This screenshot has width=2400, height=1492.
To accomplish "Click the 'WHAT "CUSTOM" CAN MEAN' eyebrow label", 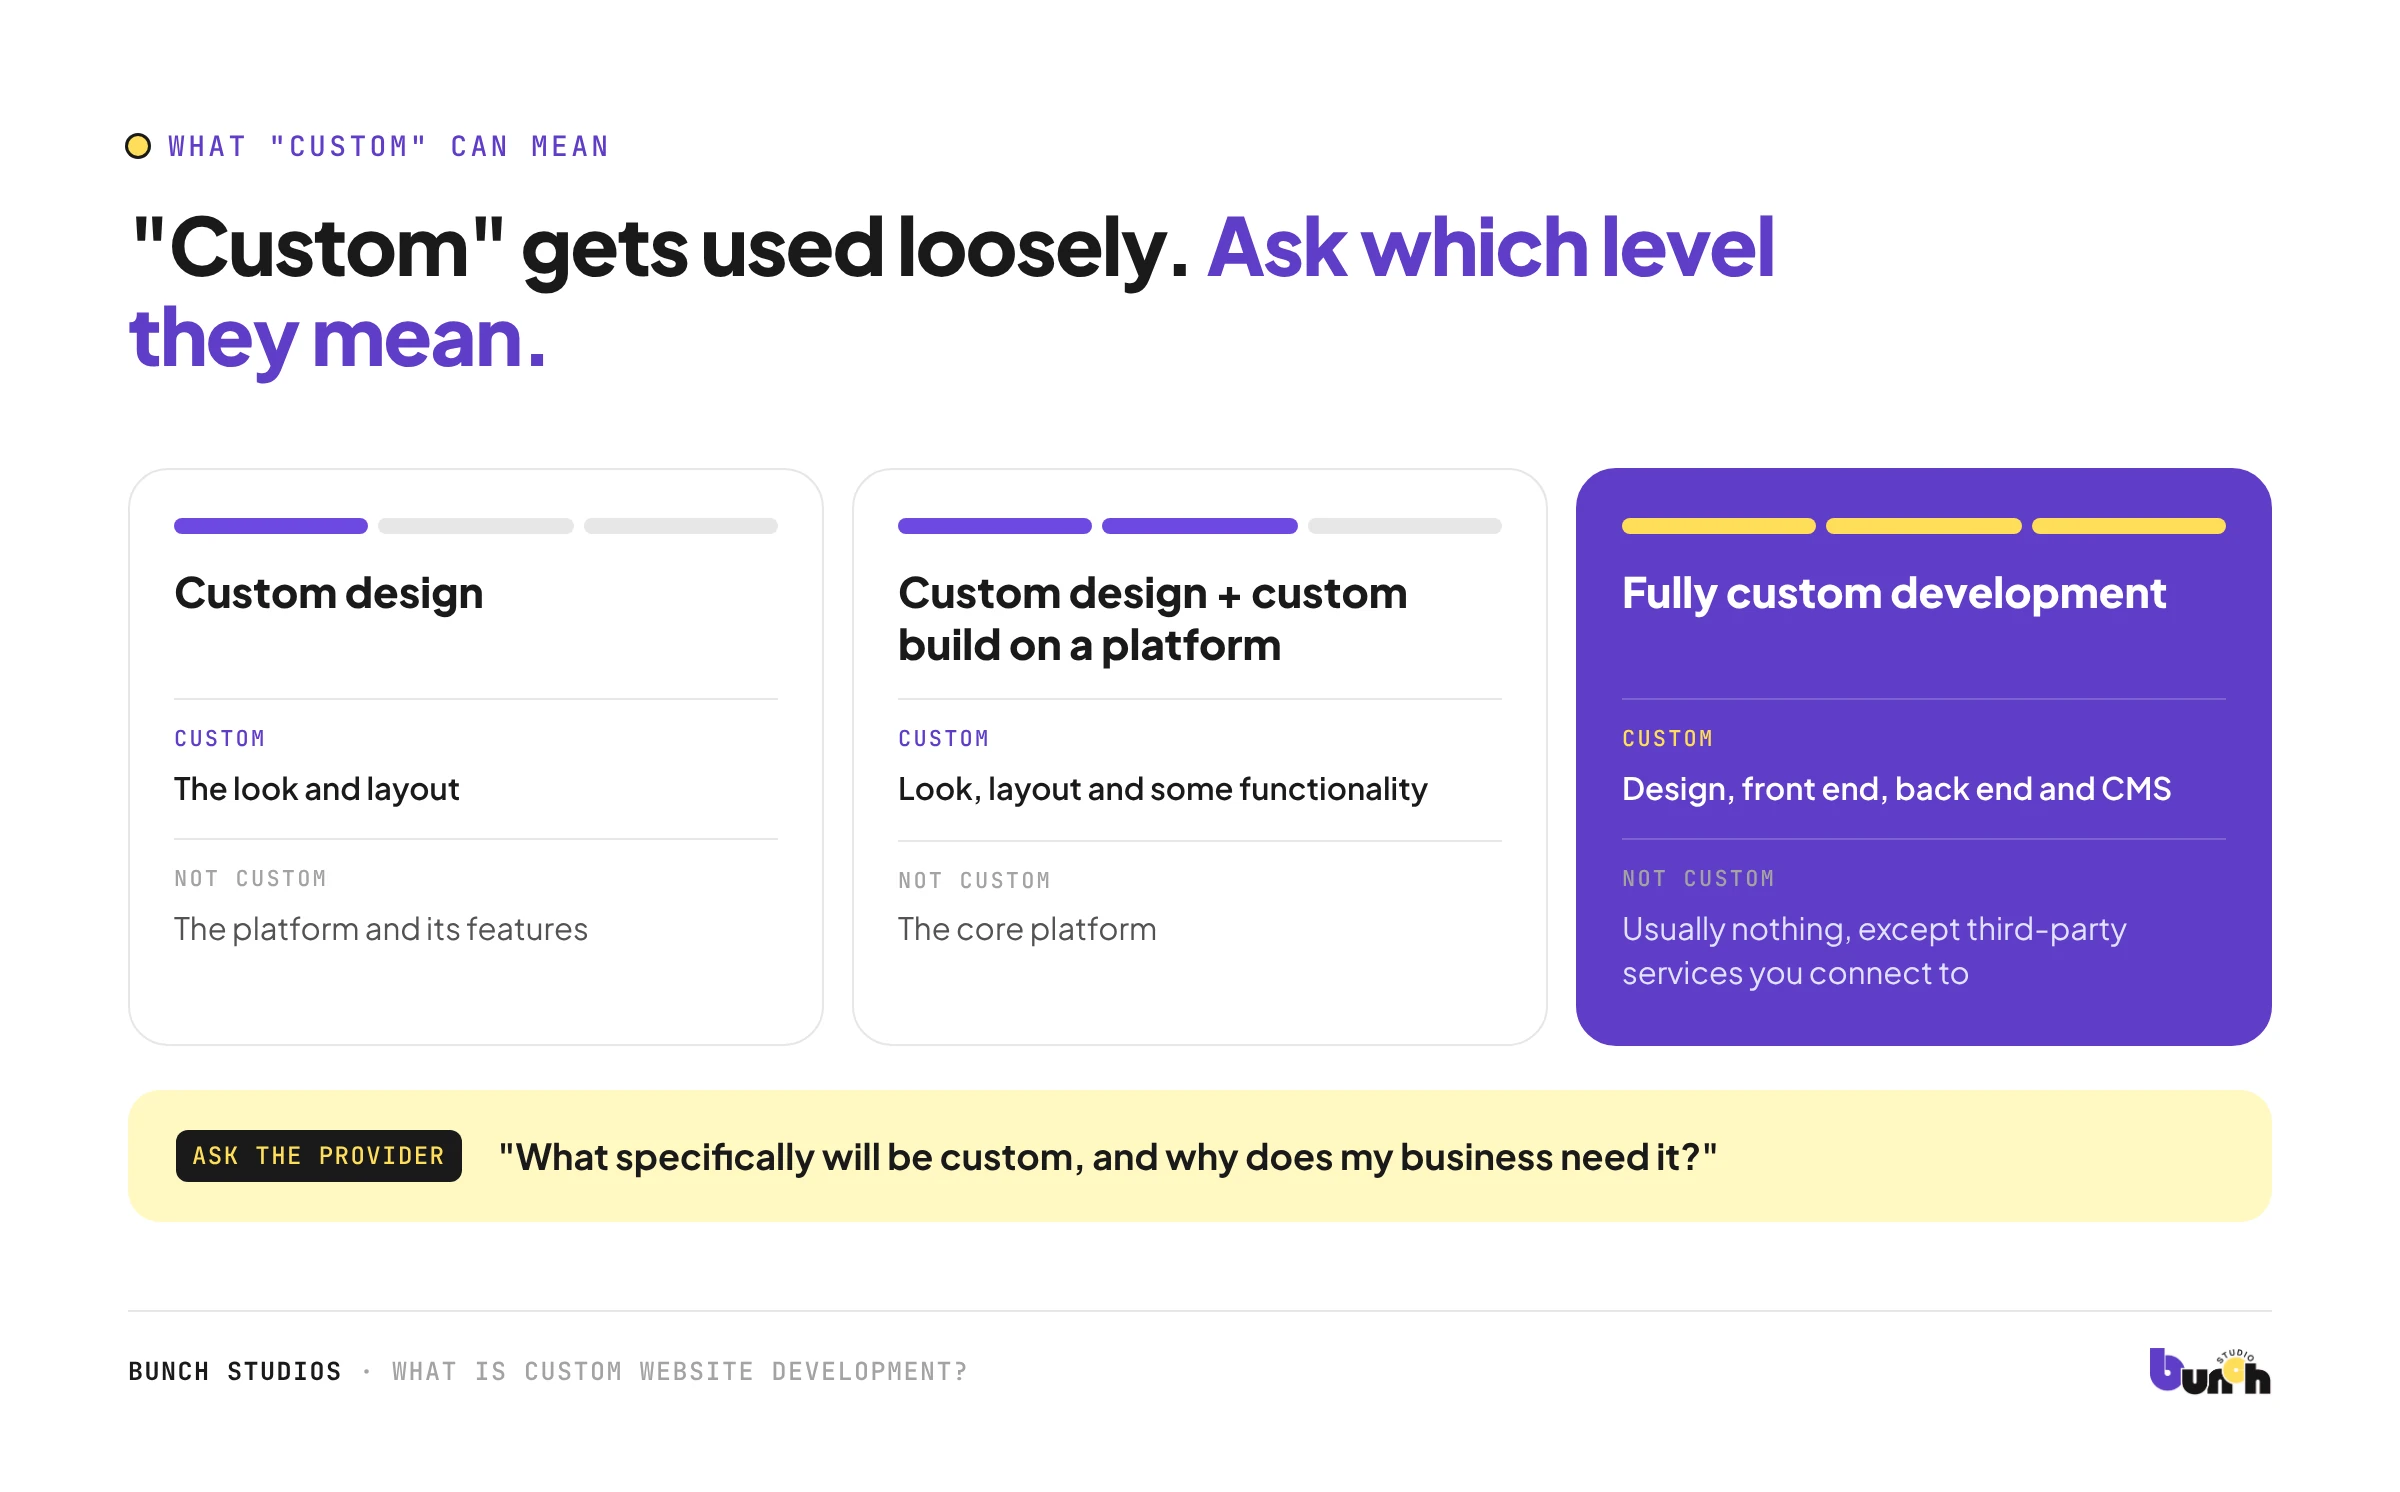I will (x=389, y=146).
